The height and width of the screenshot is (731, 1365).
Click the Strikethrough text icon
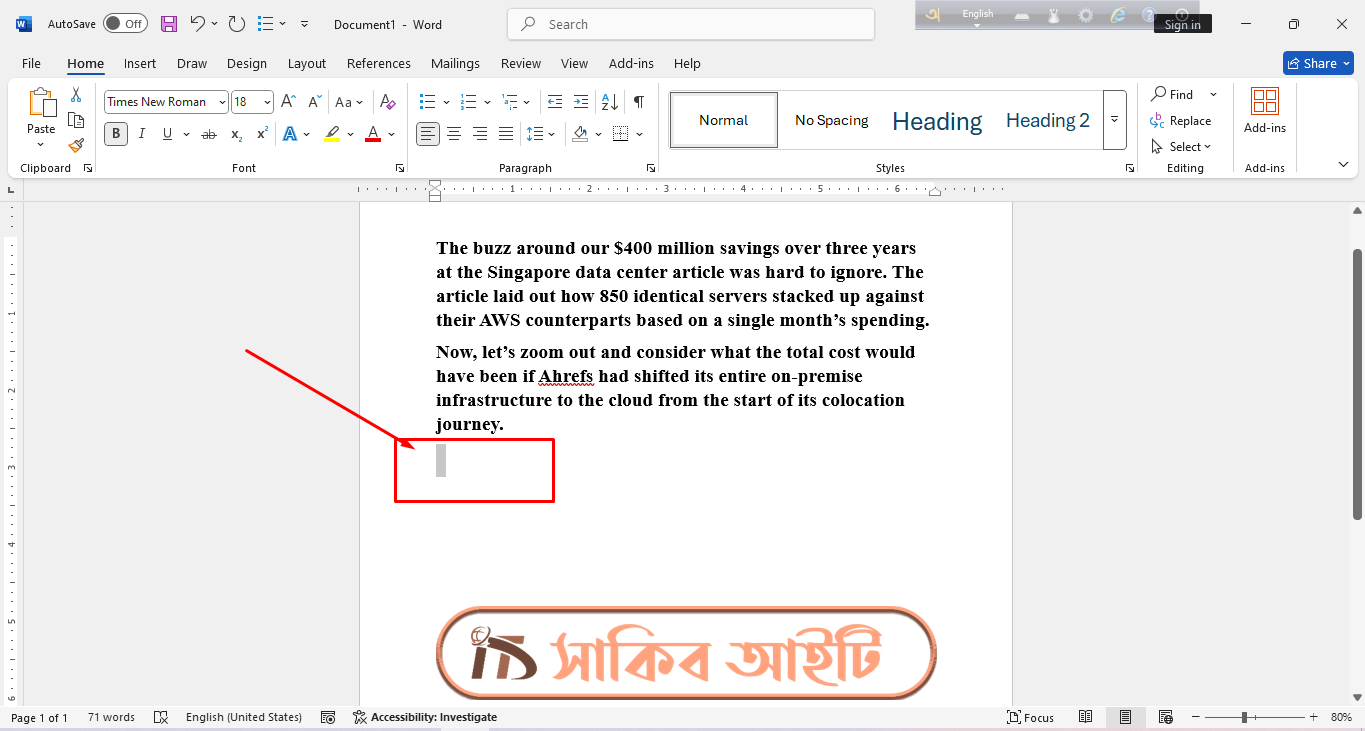point(208,134)
